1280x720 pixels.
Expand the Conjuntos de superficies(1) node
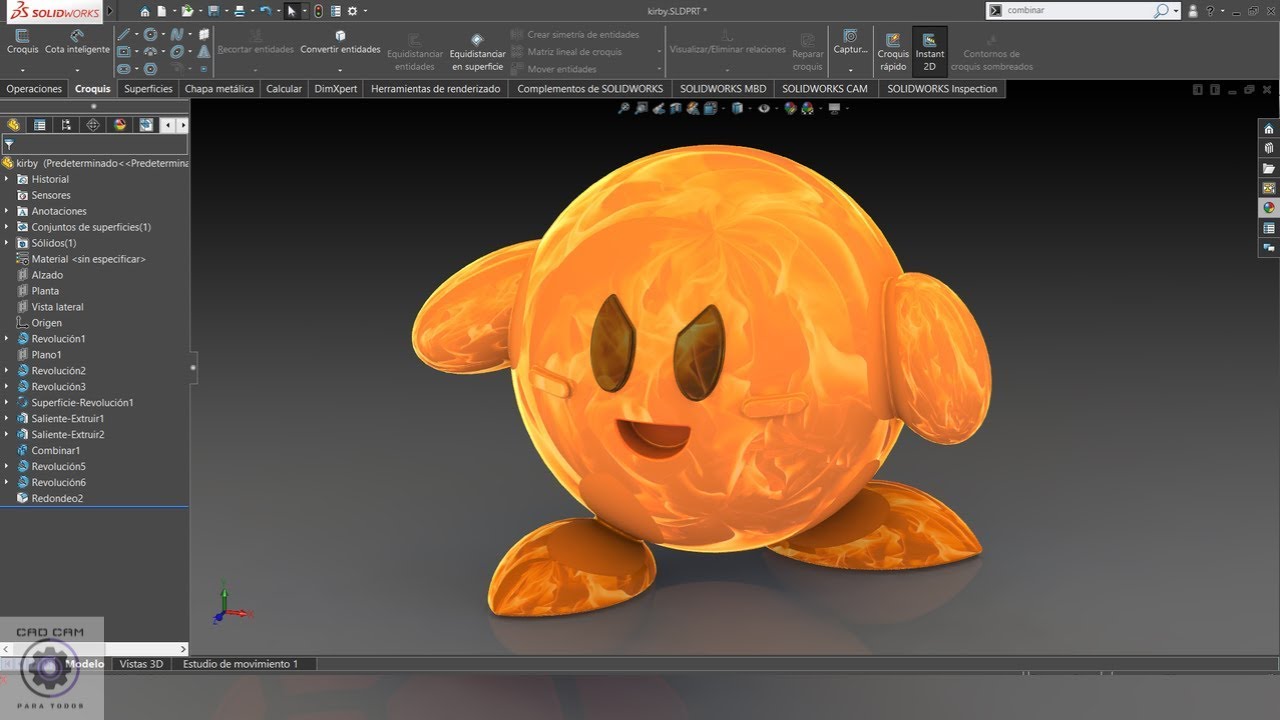tap(6, 227)
